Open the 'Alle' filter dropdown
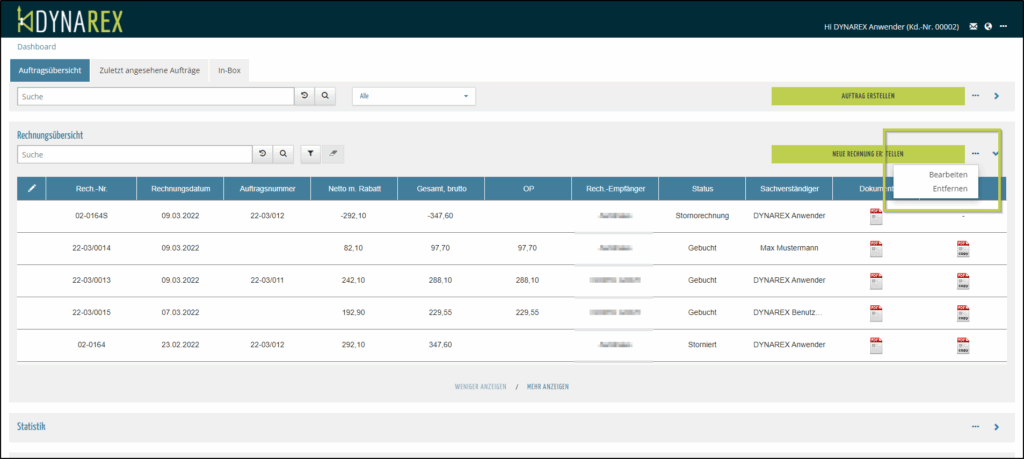 pyautogui.click(x=414, y=96)
